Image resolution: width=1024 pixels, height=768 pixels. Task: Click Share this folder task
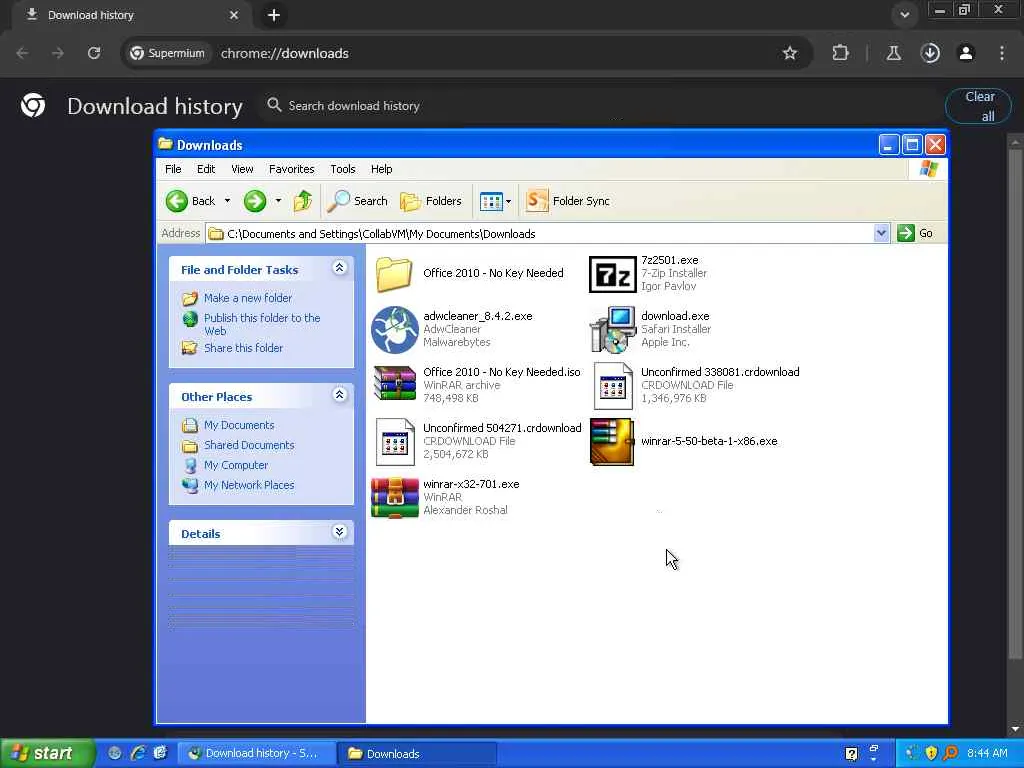243,348
